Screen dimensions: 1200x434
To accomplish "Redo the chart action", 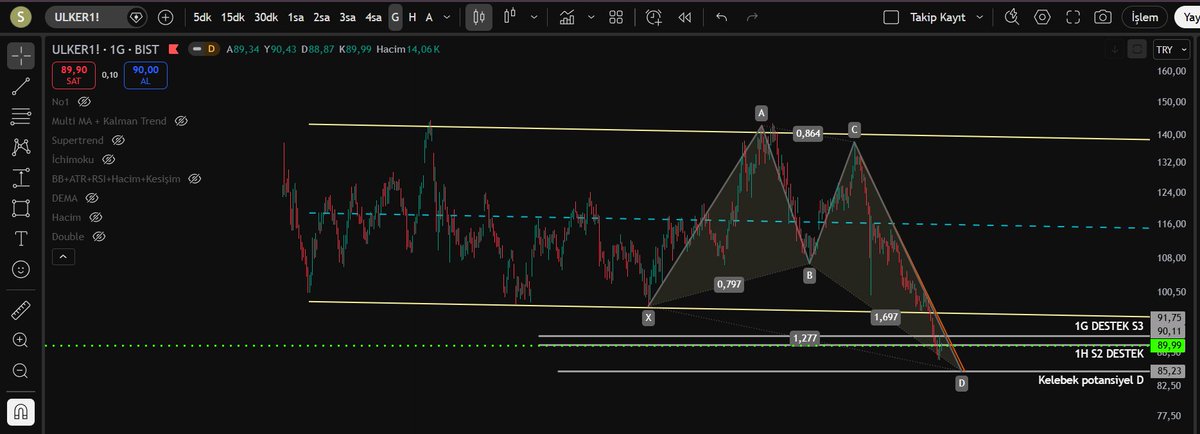I will (752, 17).
